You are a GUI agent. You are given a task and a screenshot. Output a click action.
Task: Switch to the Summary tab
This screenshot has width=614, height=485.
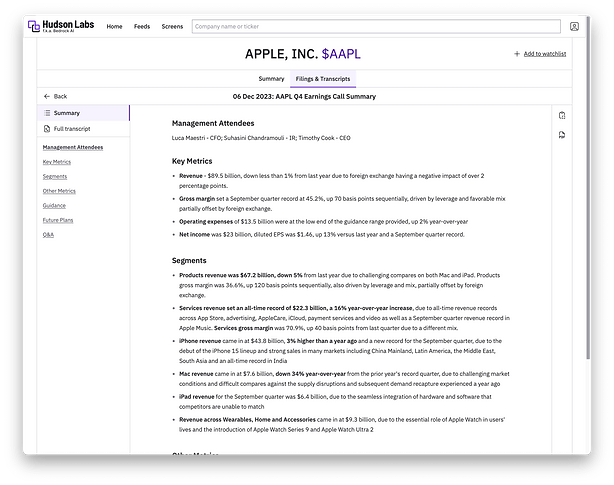pyautogui.click(x=271, y=78)
